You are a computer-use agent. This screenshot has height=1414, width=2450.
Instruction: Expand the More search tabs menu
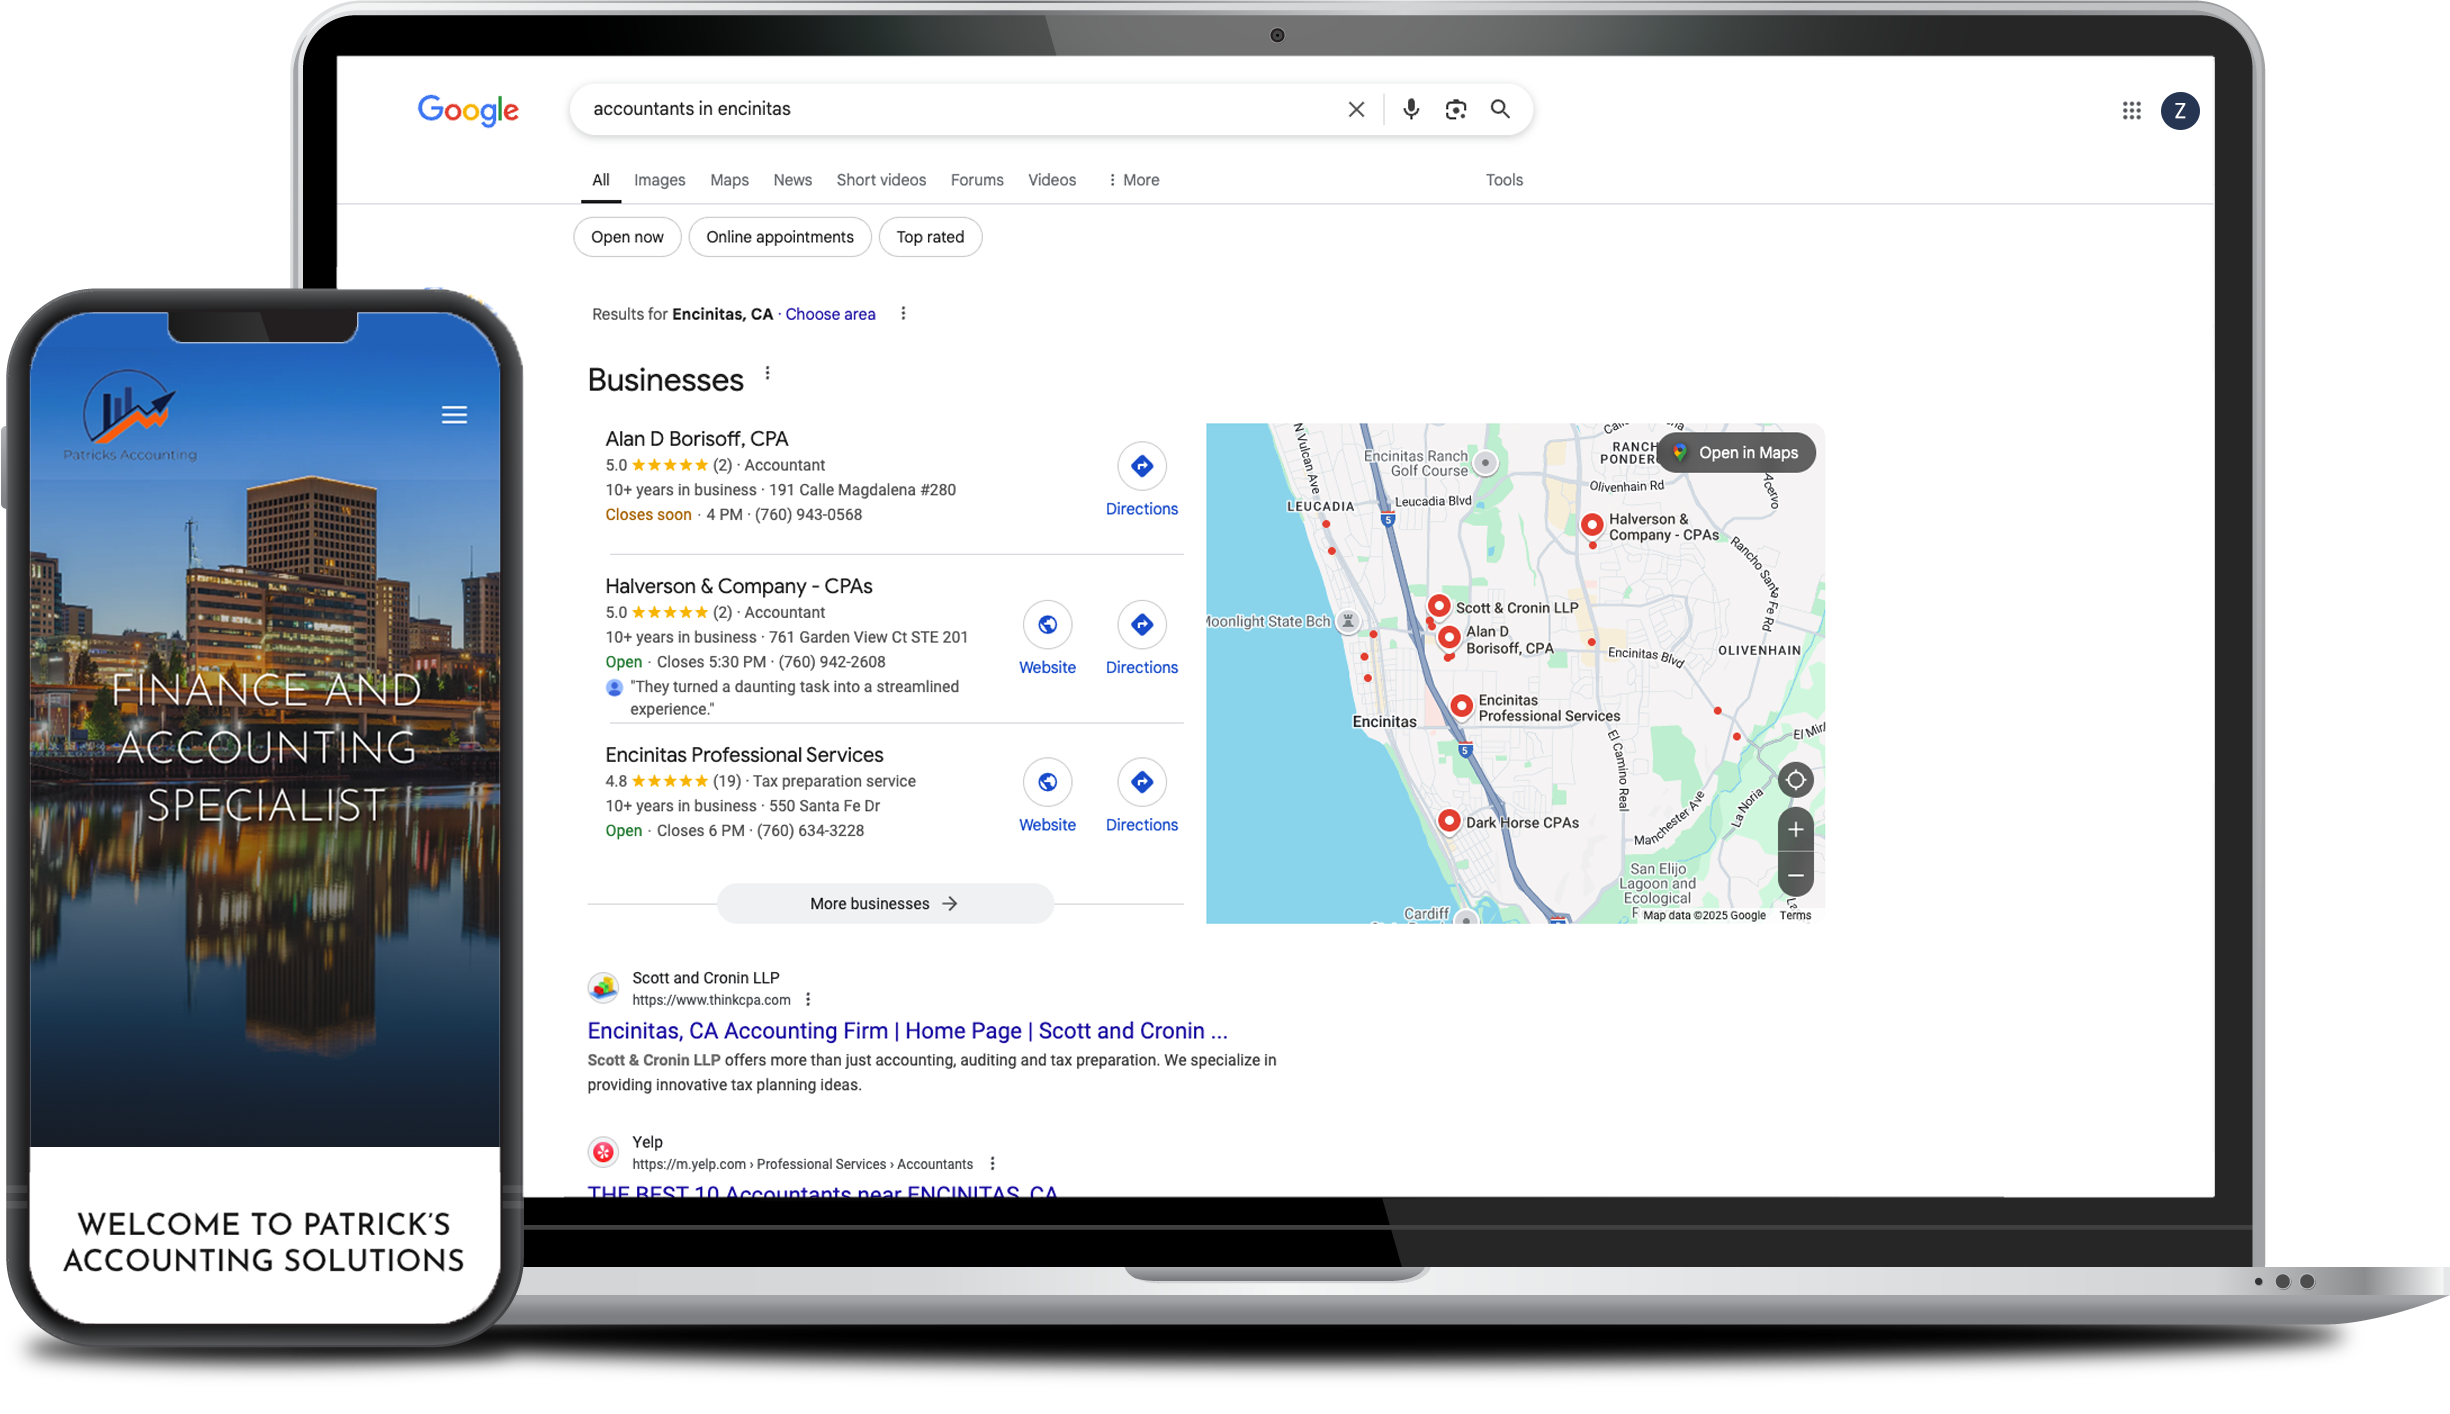pos(1134,180)
